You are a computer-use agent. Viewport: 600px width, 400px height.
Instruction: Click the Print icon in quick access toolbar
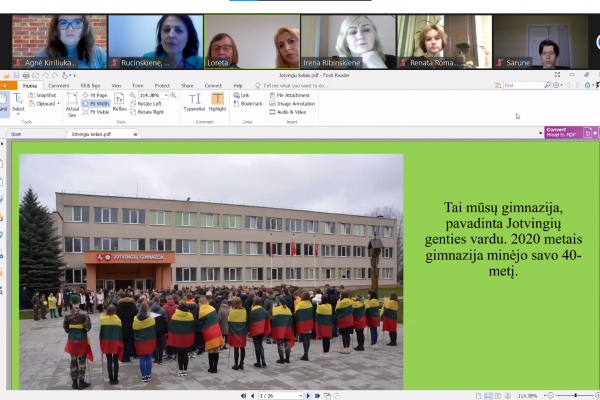tap(26, 75)
